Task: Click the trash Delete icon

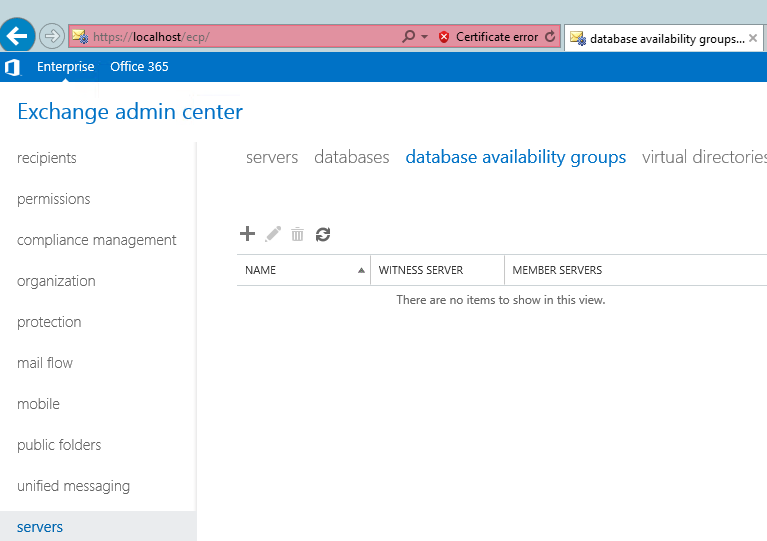Action: [x=297, y=234]
